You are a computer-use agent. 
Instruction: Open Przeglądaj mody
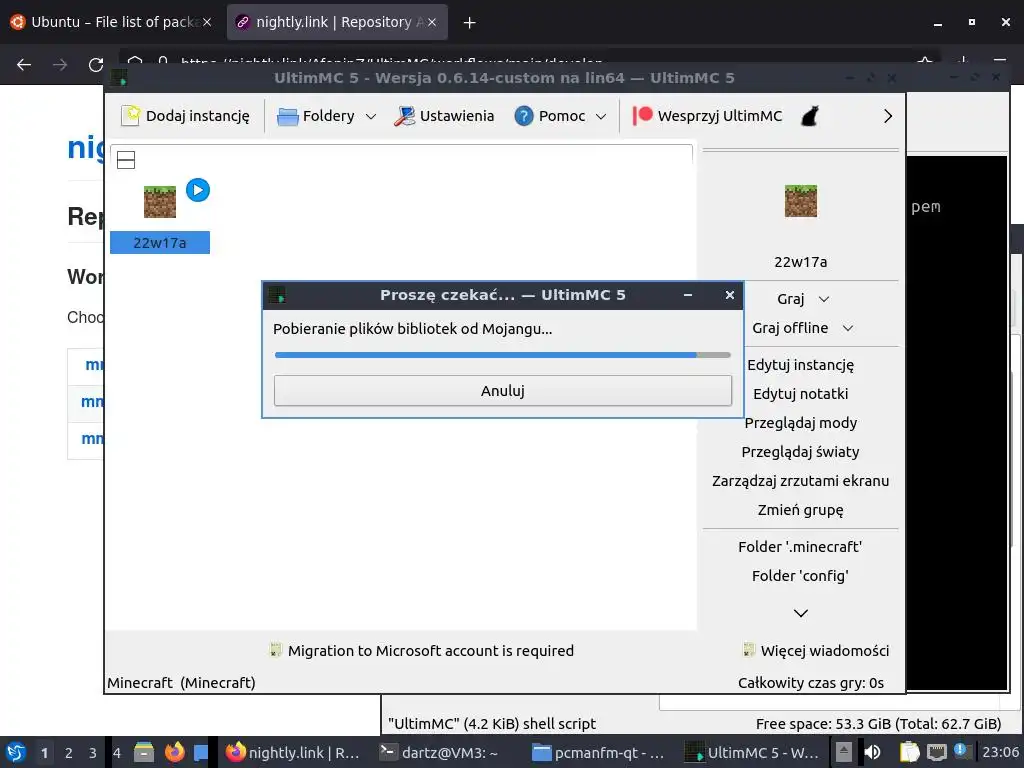pos(801,423)
